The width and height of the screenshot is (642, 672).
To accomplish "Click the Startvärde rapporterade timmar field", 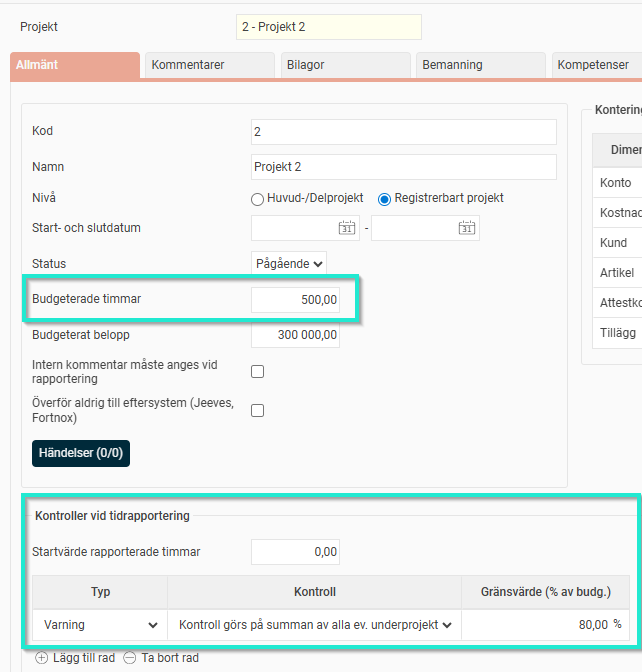I will click(x=295, y=551).
